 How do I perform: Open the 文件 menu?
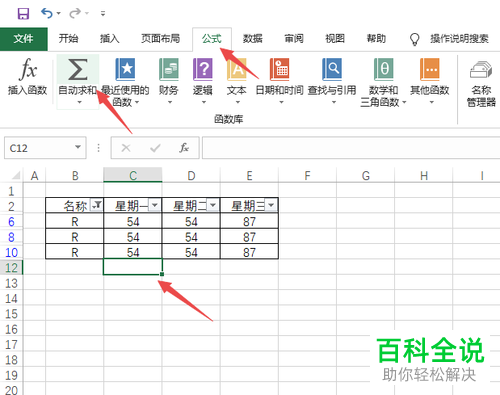click(24, 39)
